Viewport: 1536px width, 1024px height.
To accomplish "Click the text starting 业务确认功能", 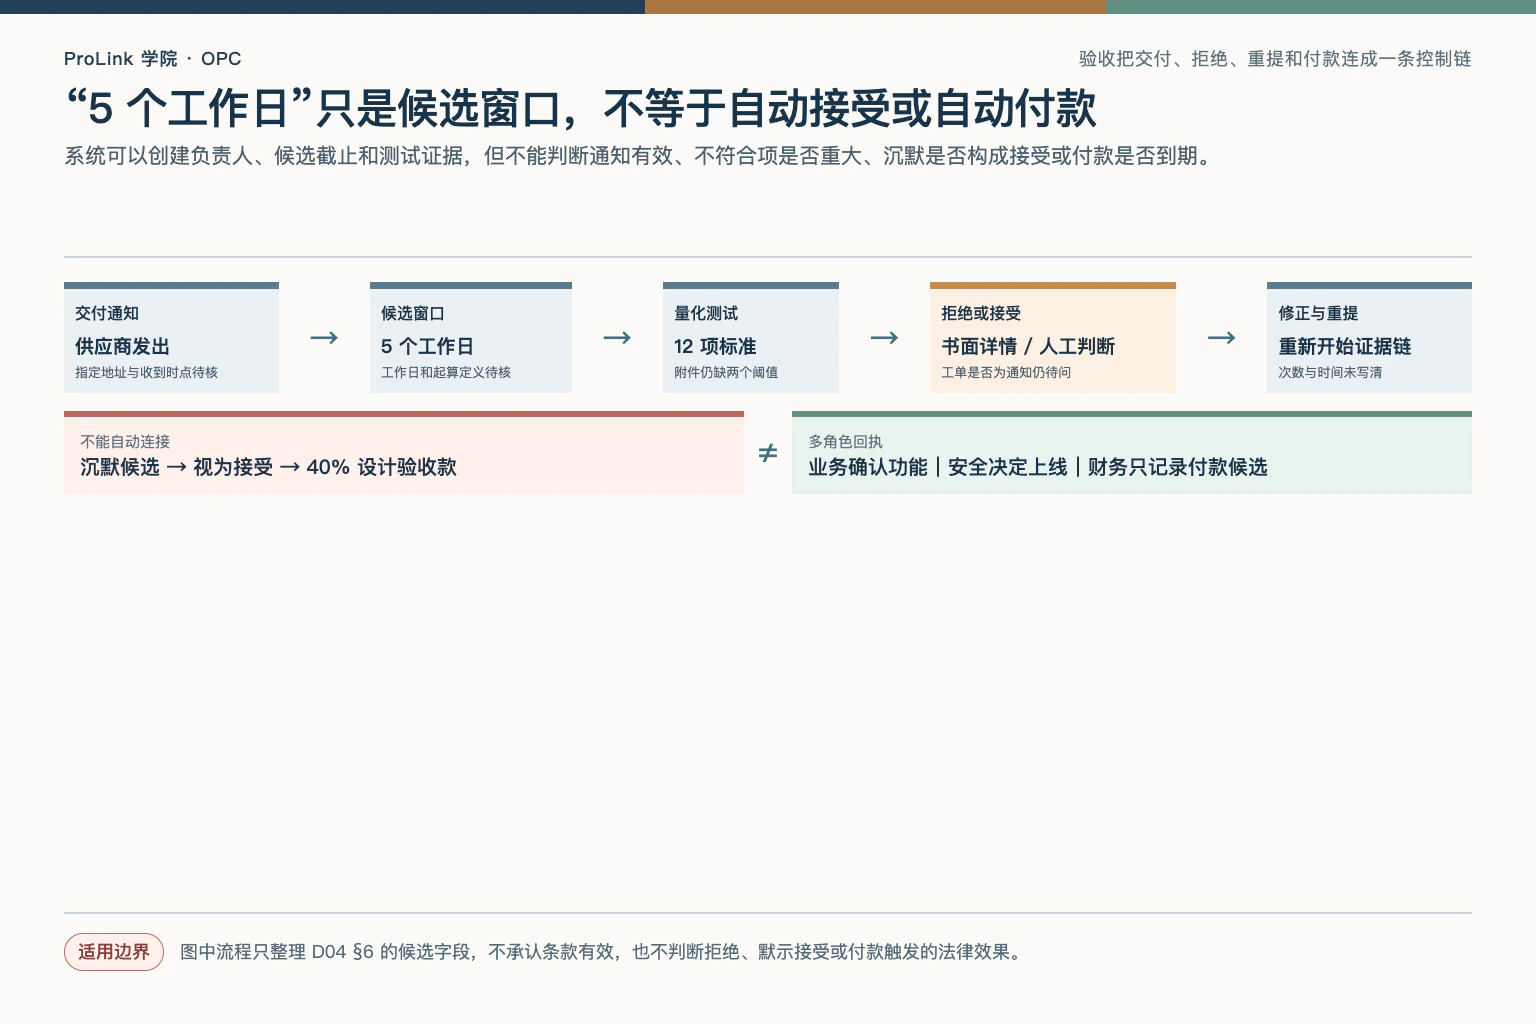I will [x=1038, y=467].
